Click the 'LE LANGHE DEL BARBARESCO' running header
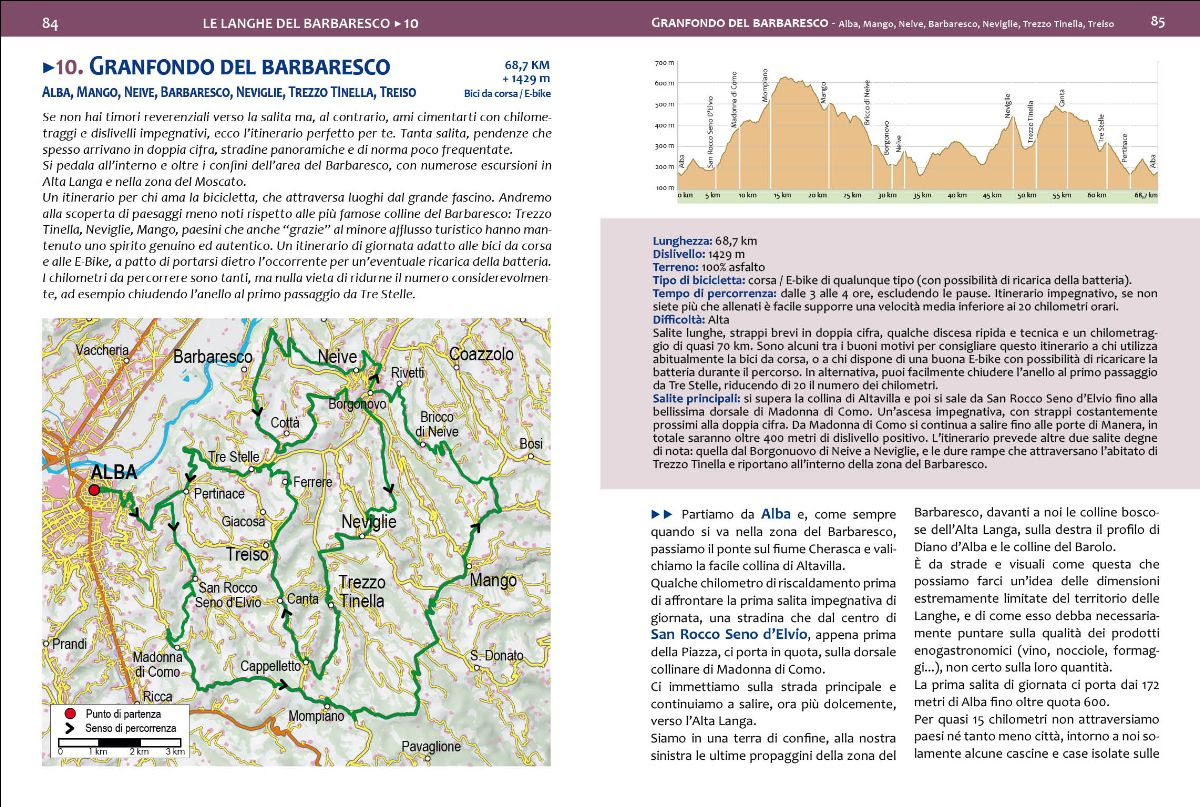The image size is (1200, 807). [x=297, y=21]
